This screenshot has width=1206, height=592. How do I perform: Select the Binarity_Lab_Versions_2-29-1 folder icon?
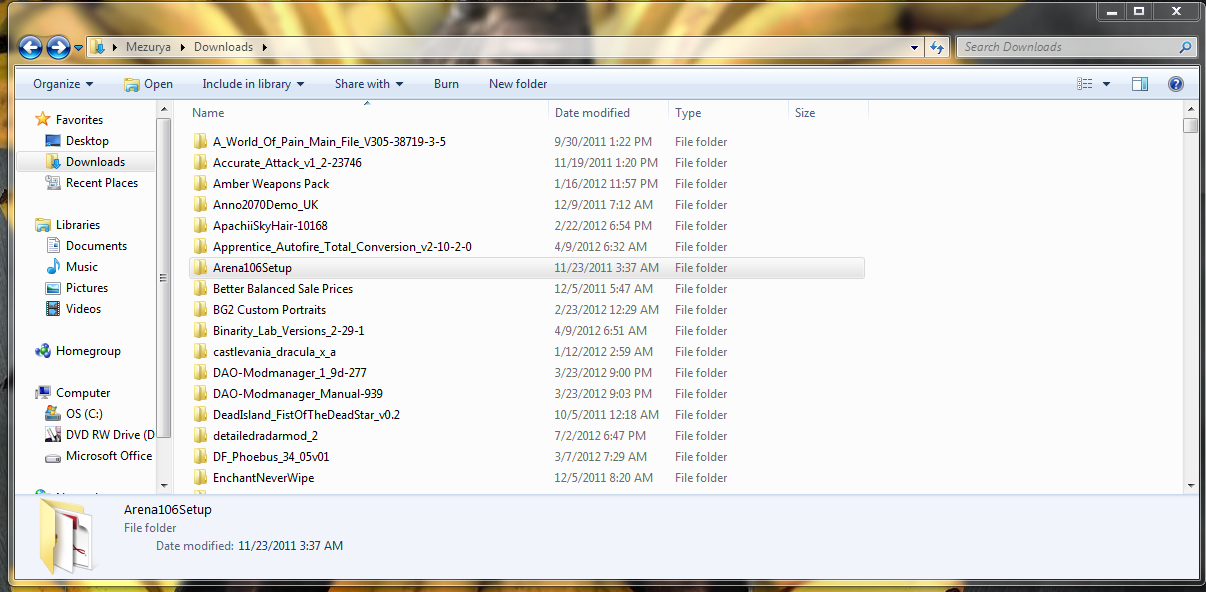201,330
